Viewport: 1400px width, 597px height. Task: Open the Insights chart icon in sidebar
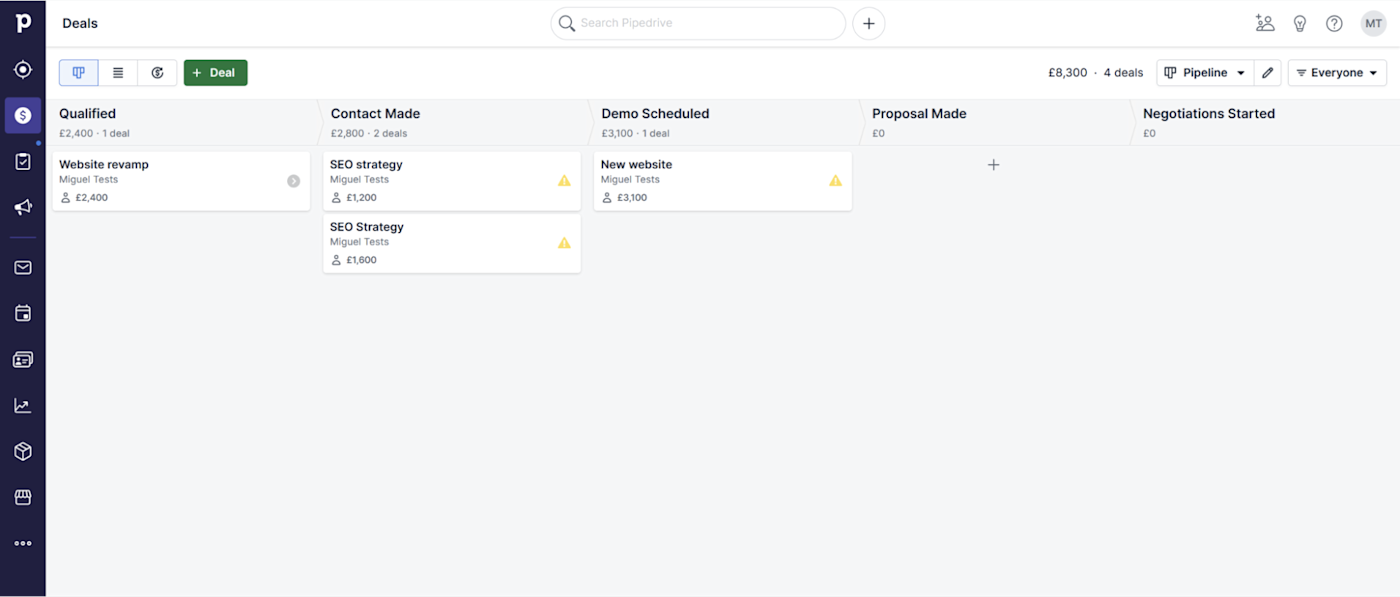[22, 406]
